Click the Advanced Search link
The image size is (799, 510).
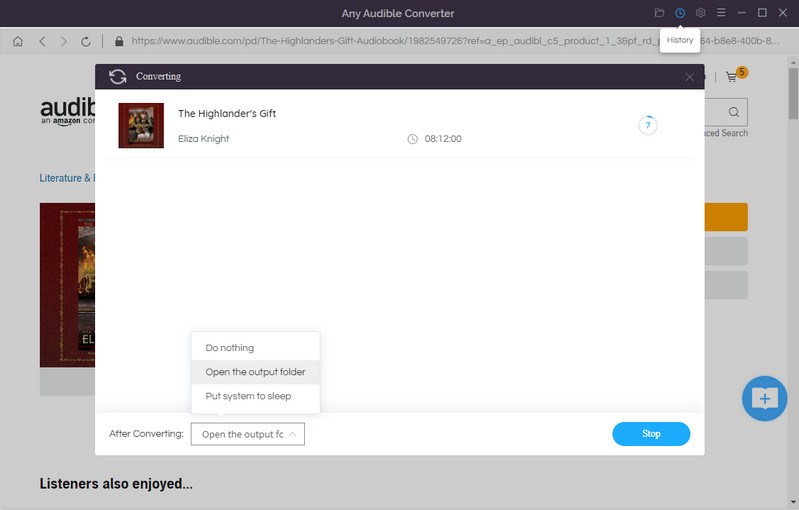click(x=726, y=133)
